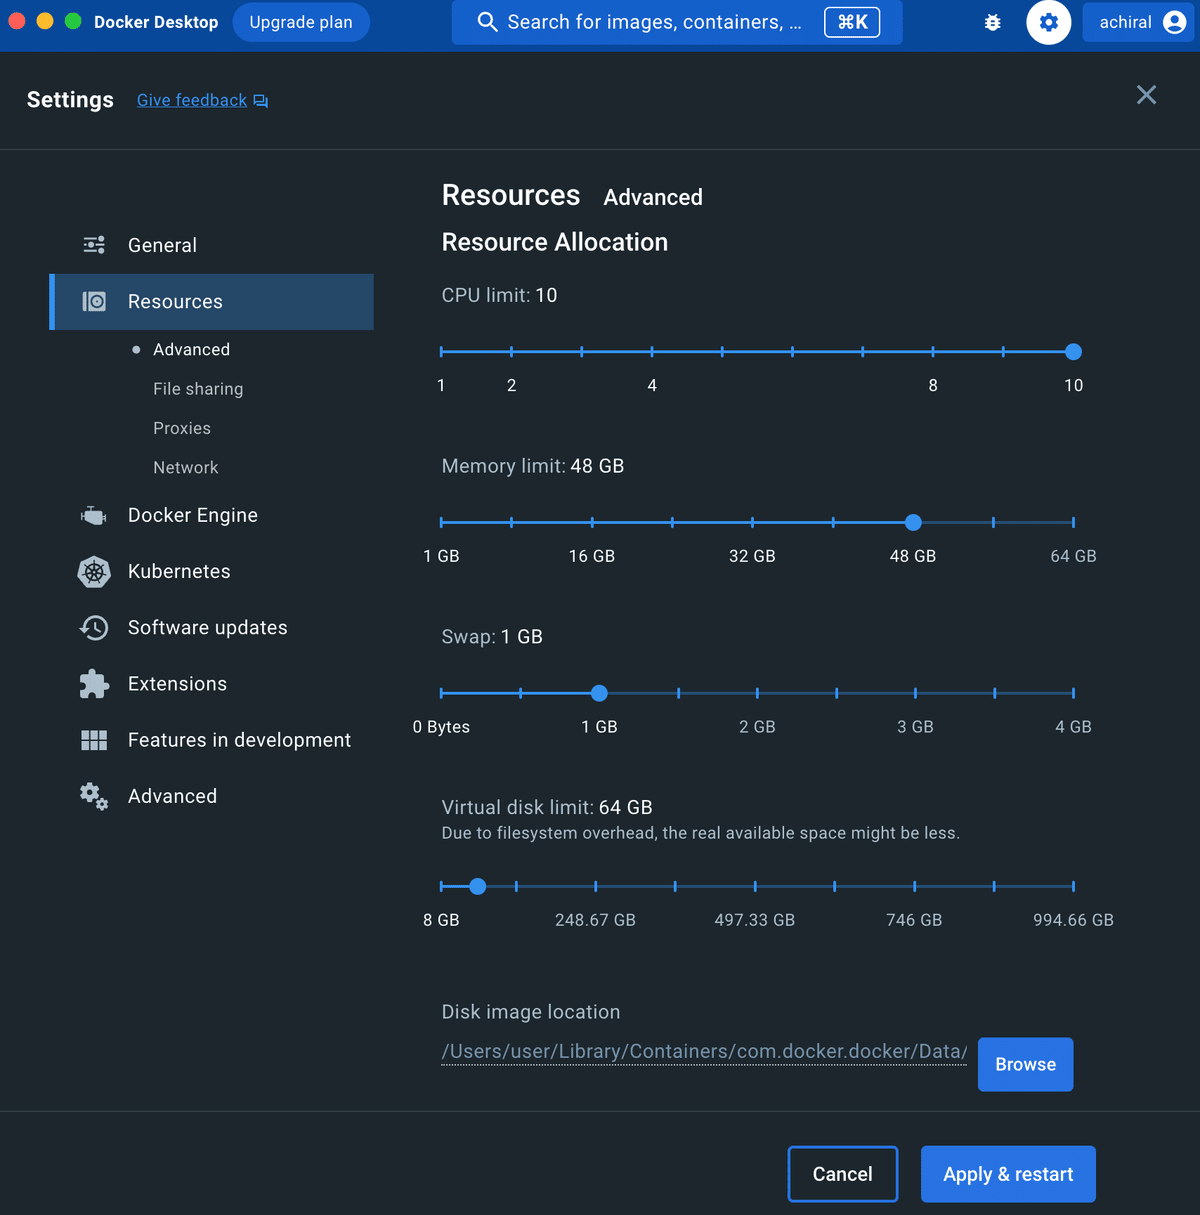Click the filesystem overhead note text
Image resolution: width=1200 pixels, height=1215 pixels.
(700, 833)
